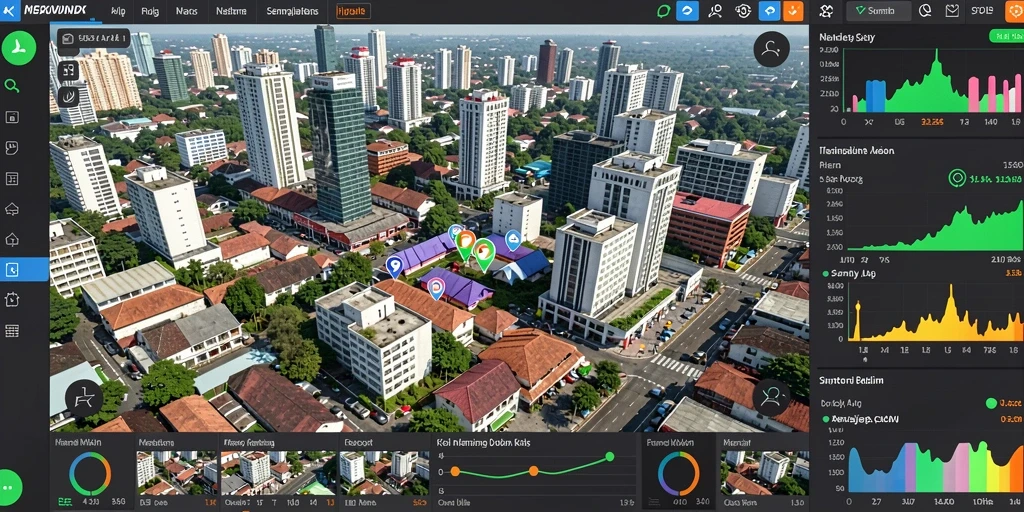This screenshot has width=1024, height=512.
Task: Toggle the Sanny Jag series legend dot
Action: (826, 274)
